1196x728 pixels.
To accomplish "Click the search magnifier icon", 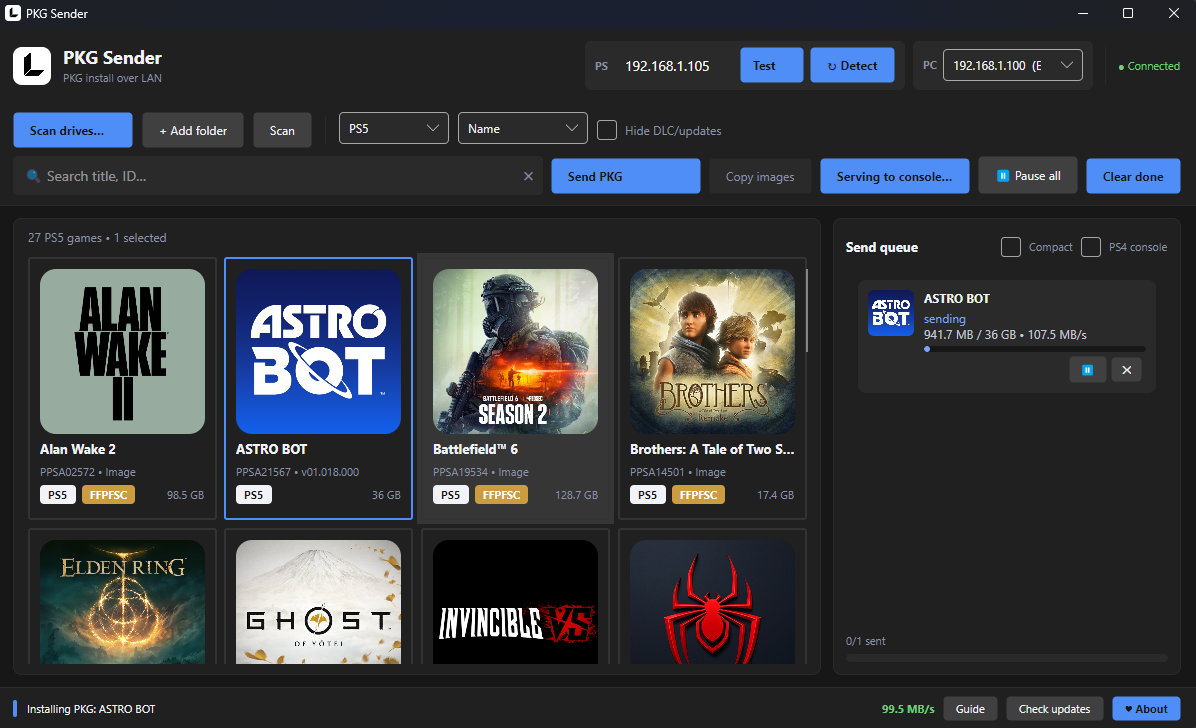I will tap(34, 176).
